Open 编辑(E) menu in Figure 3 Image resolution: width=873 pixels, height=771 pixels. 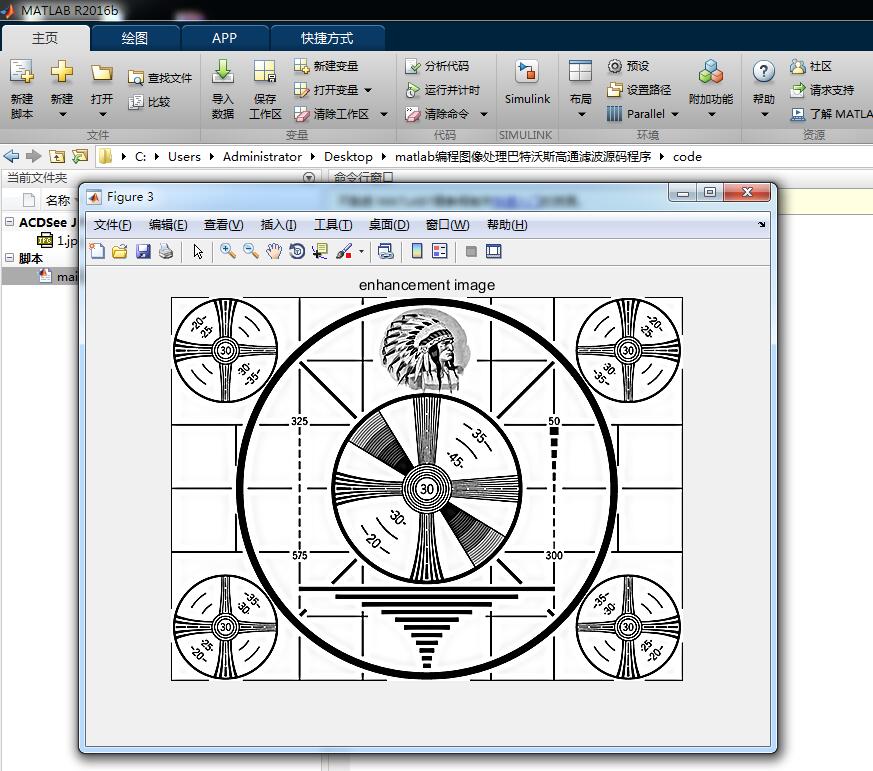click(x=168, y=225)
